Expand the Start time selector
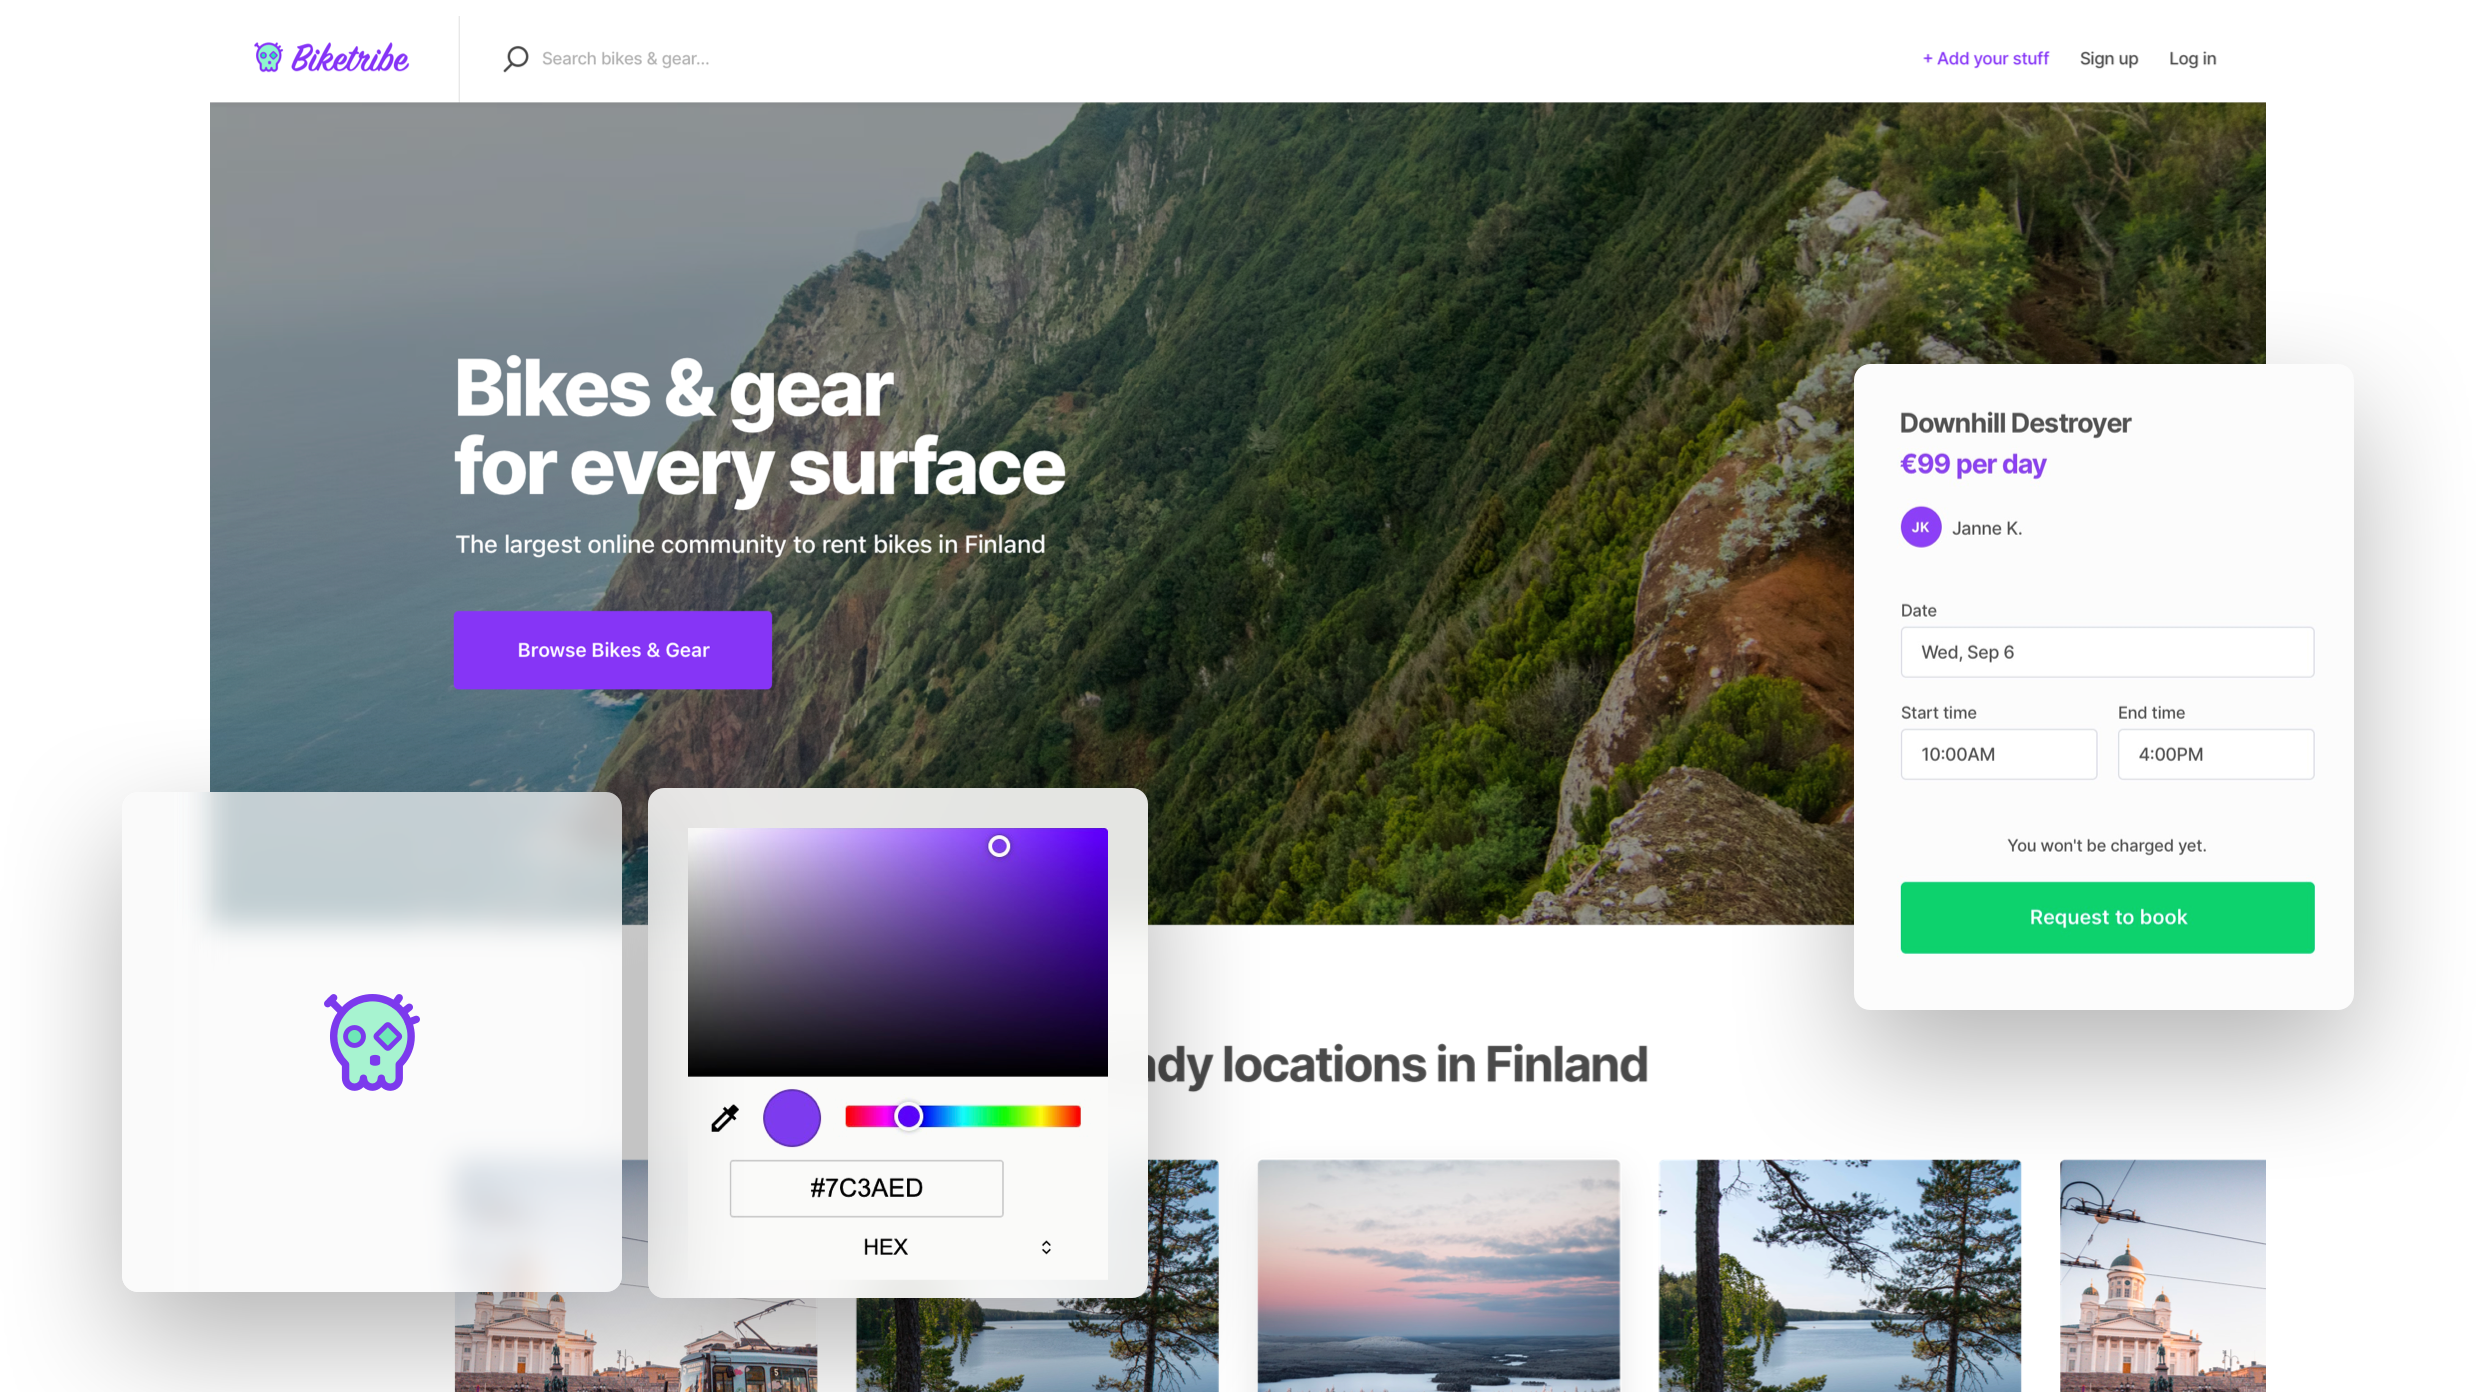This screenshot has height=1392, width=2476. tap(1998, 753)
